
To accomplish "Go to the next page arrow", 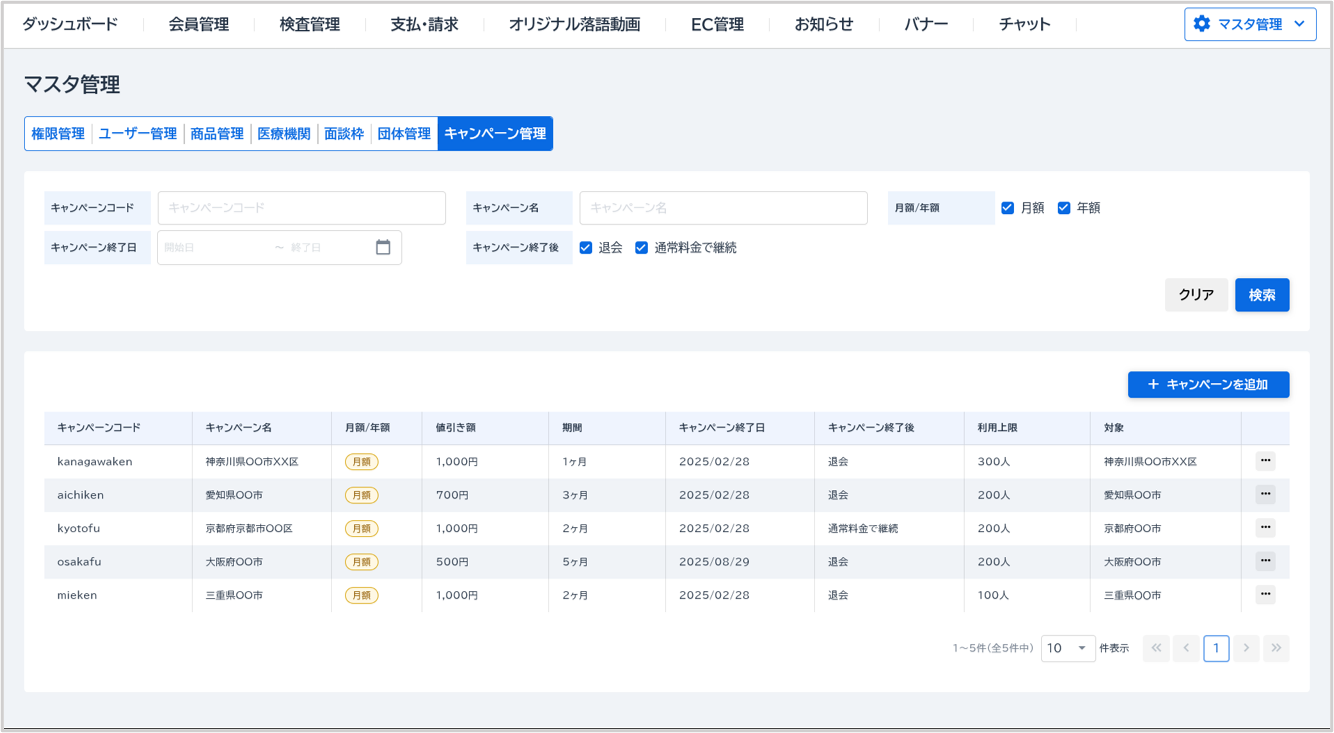I will (x=1246, y=648).
